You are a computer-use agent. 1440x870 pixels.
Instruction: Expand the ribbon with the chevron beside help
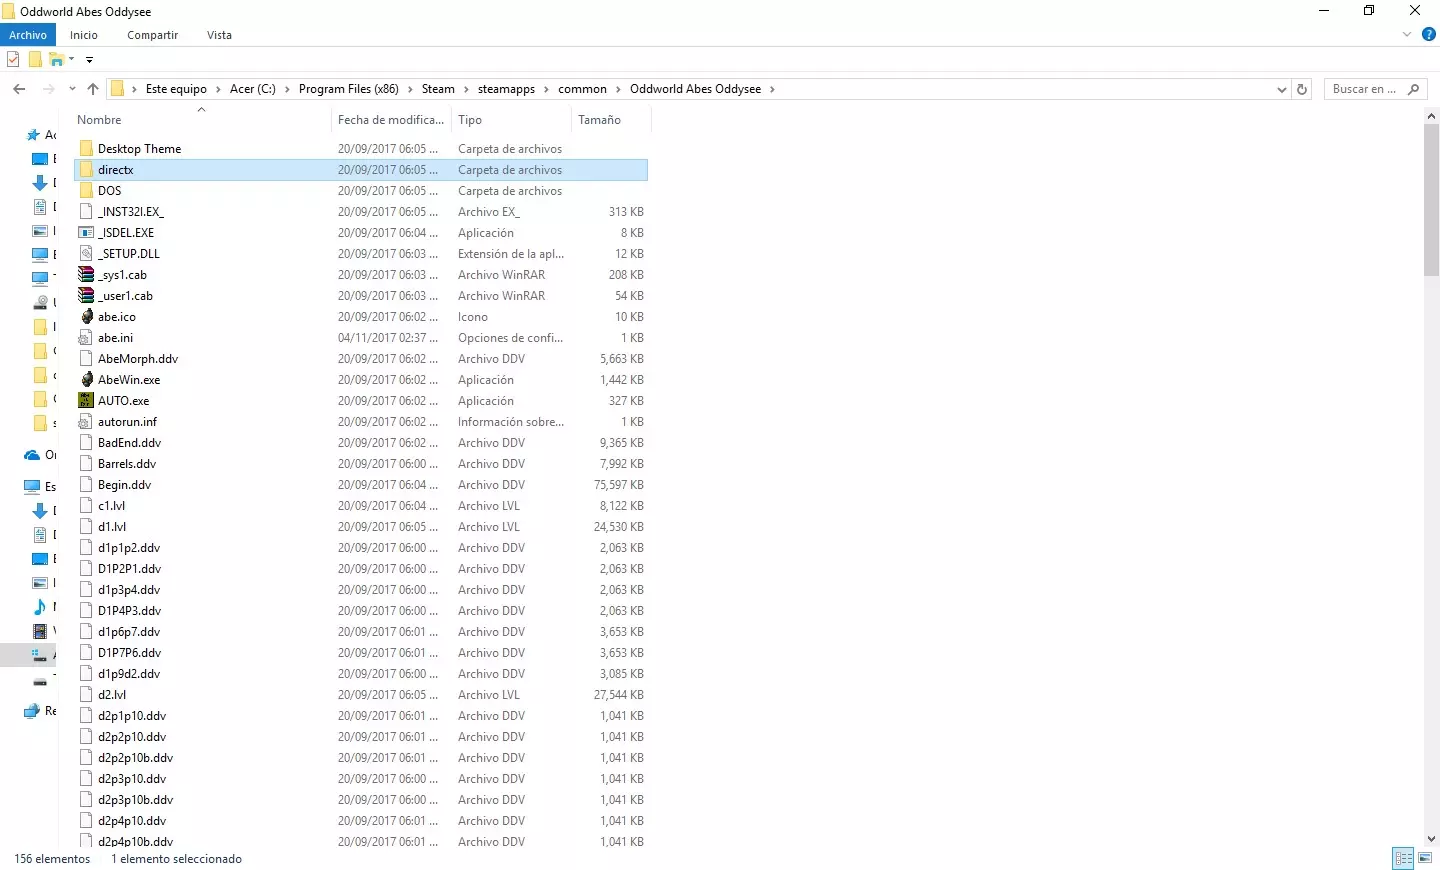(1407, 34)
